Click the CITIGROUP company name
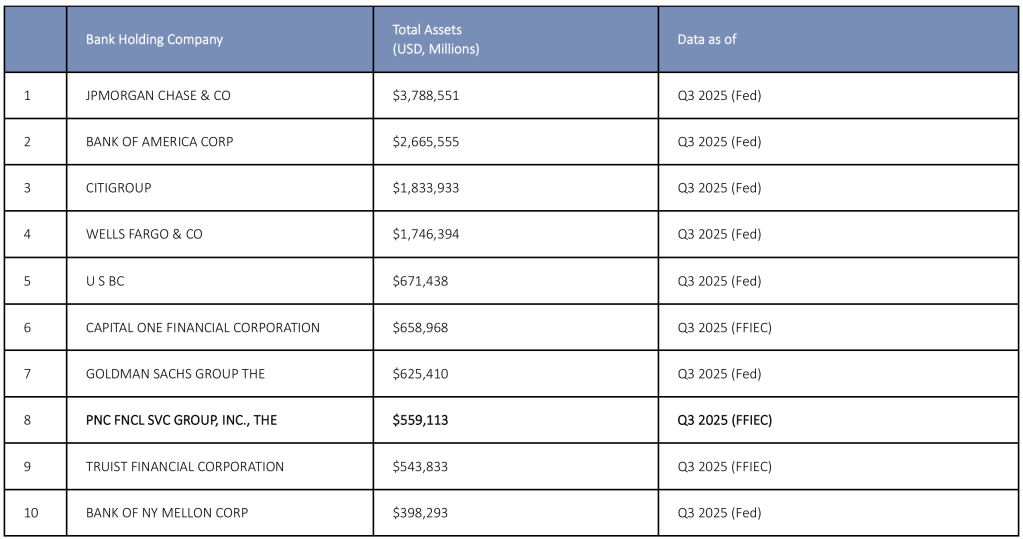The image size is (1023, 539). (x=119, y=188)
